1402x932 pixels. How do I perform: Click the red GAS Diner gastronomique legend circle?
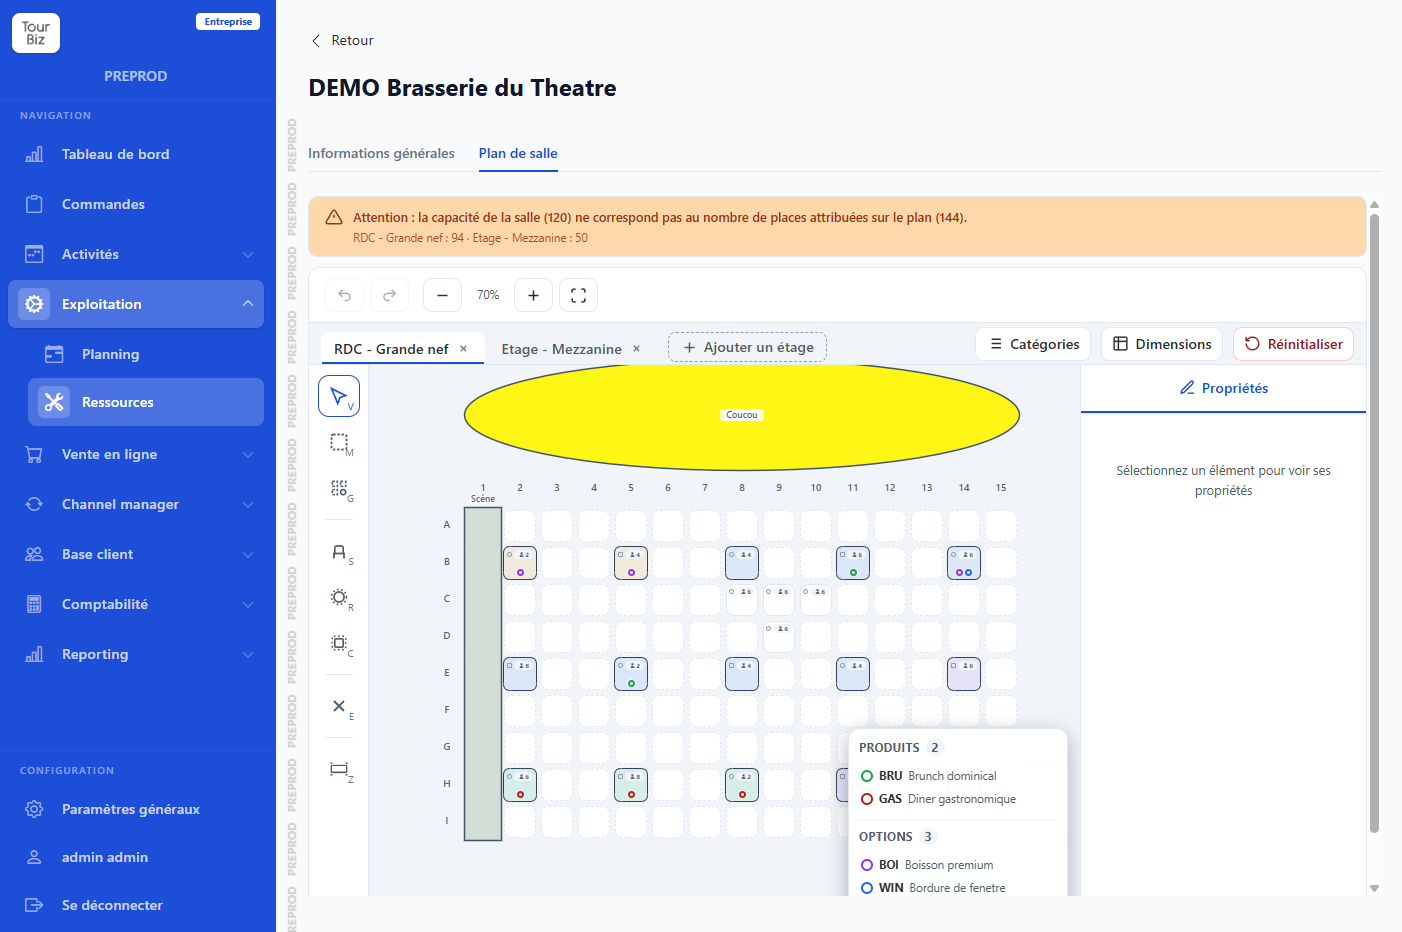tap(867, 799)
